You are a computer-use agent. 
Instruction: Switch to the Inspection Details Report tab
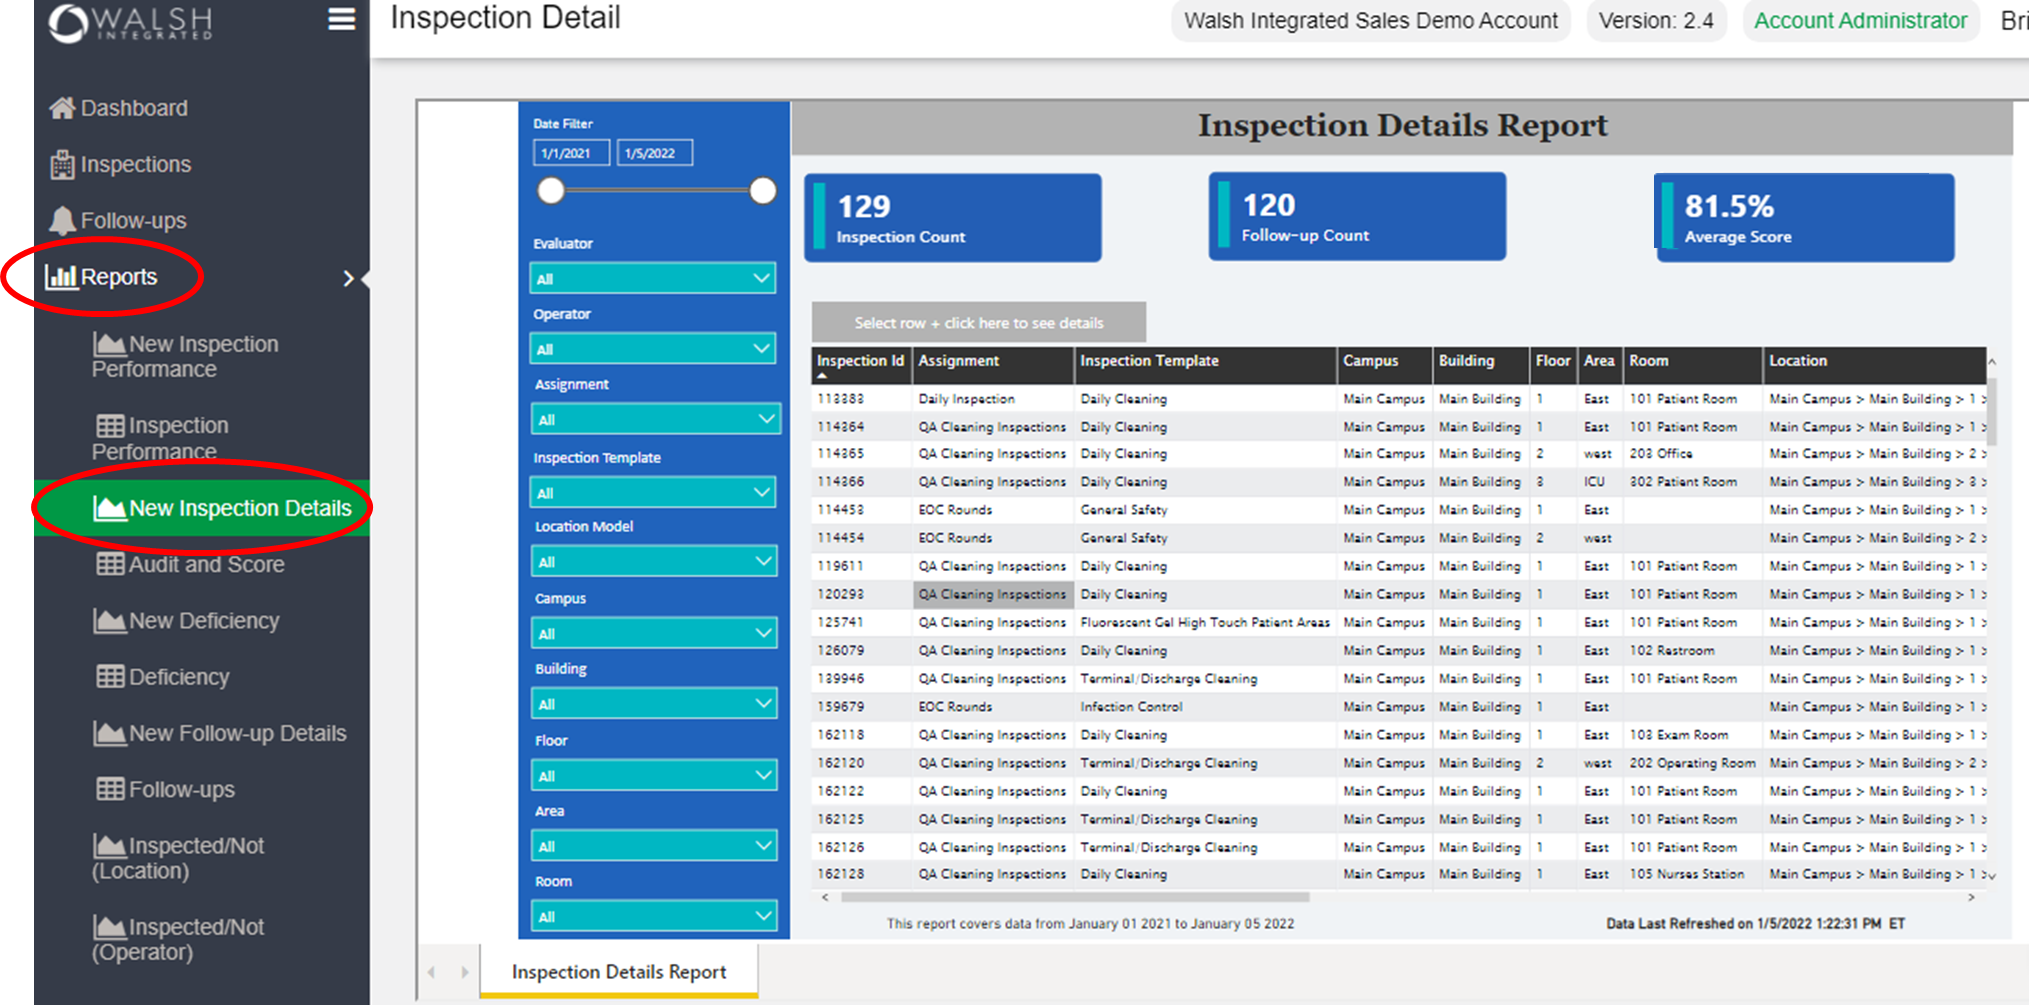(x=618, y=971)
